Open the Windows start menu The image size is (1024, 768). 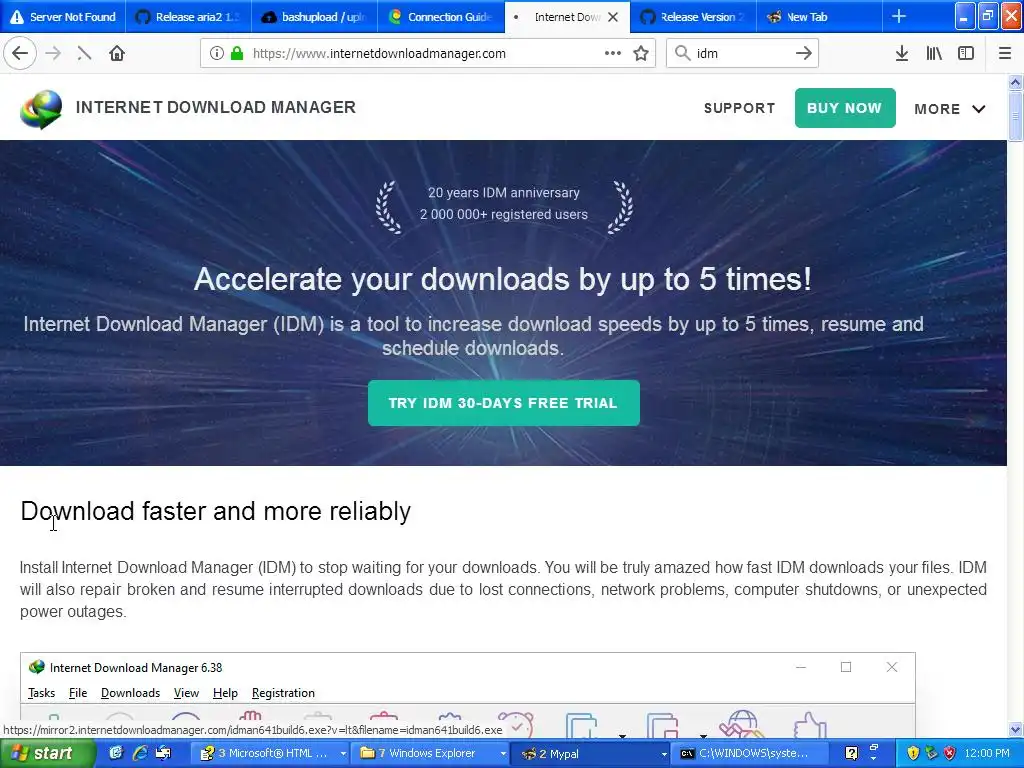[x=47, y=753]
